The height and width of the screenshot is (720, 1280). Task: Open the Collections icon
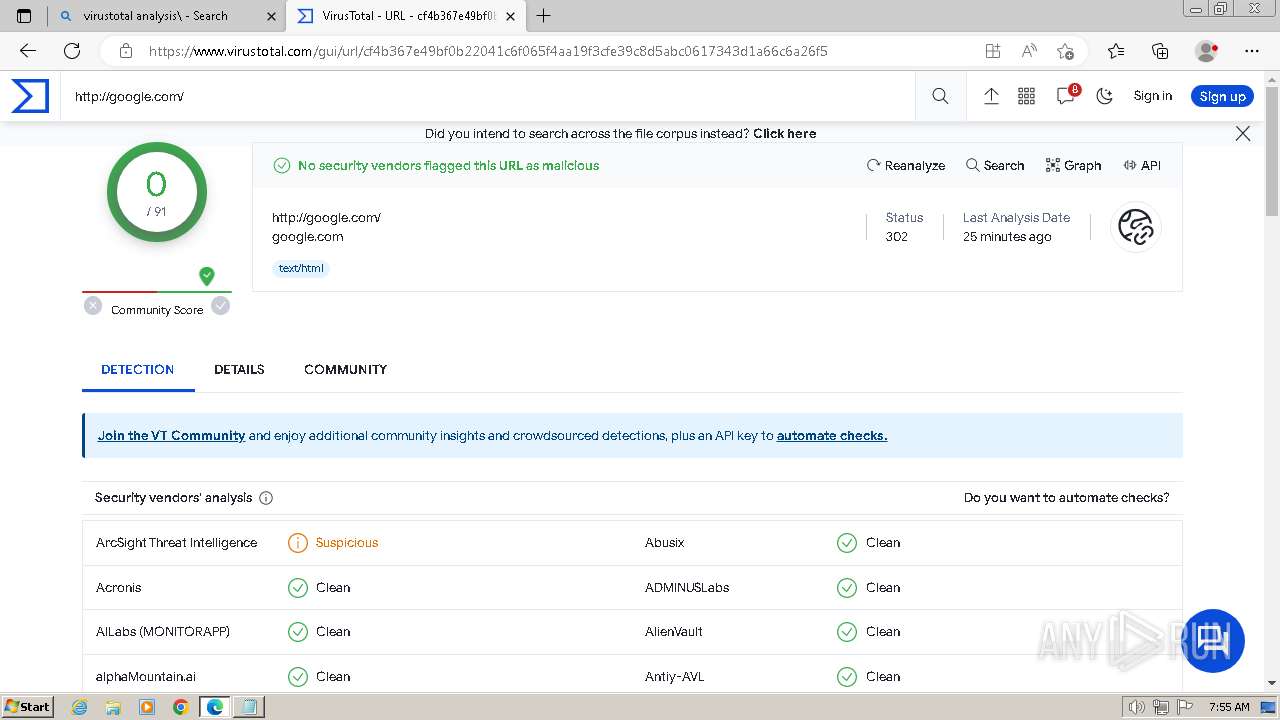point(1160,51)
